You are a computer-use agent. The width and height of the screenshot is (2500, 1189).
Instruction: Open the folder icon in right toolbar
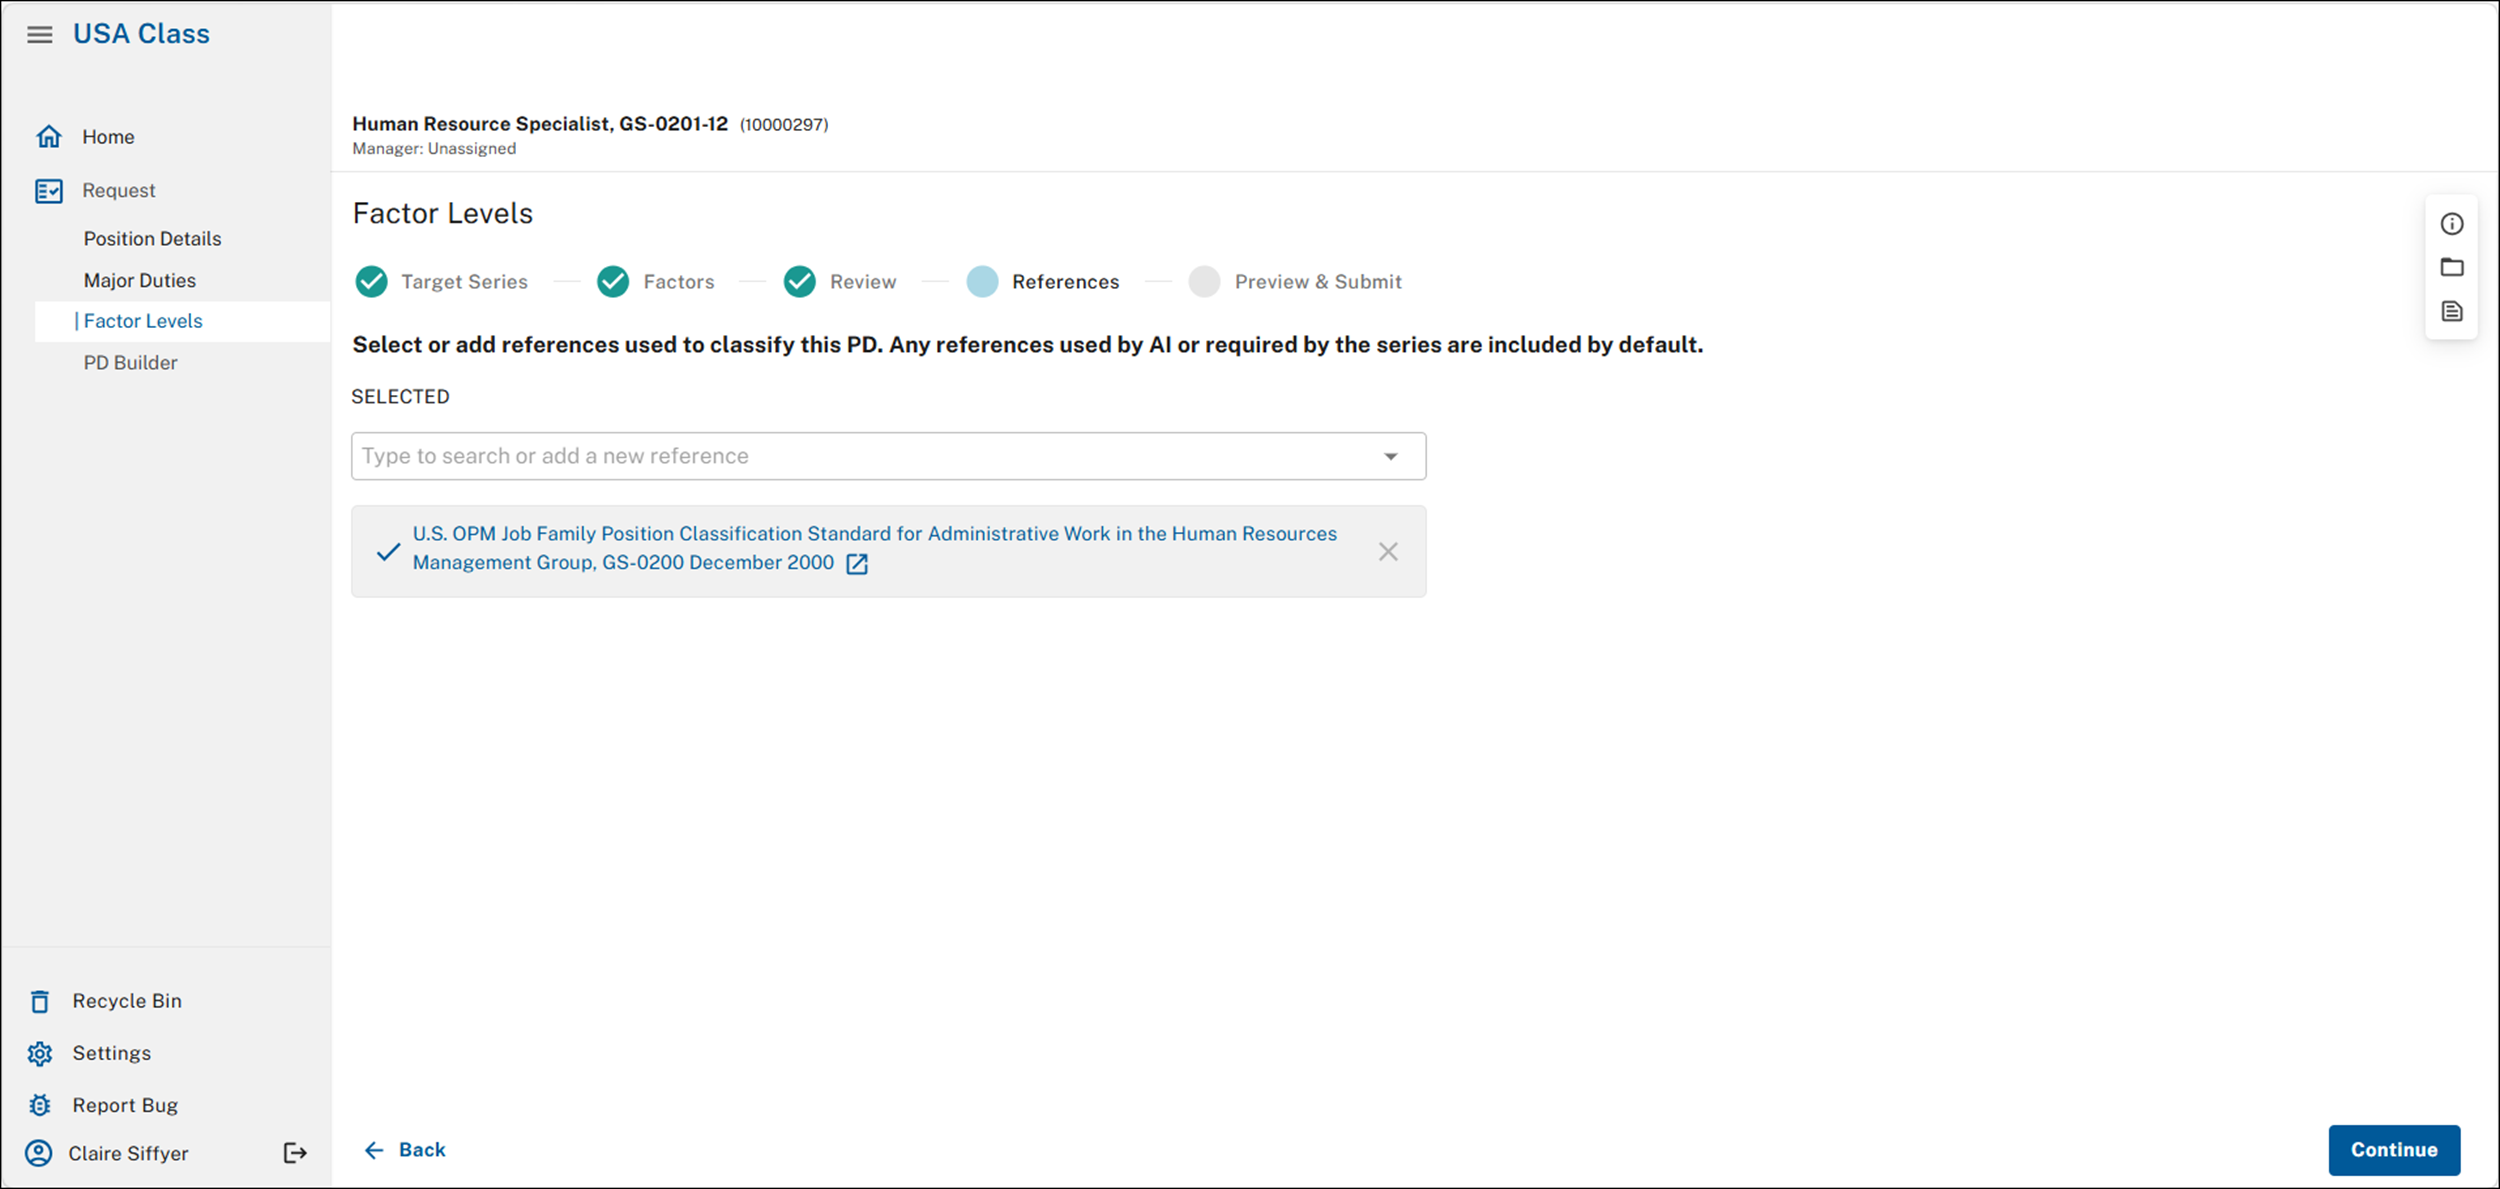pyautogui.click(x=2451, y=267)
